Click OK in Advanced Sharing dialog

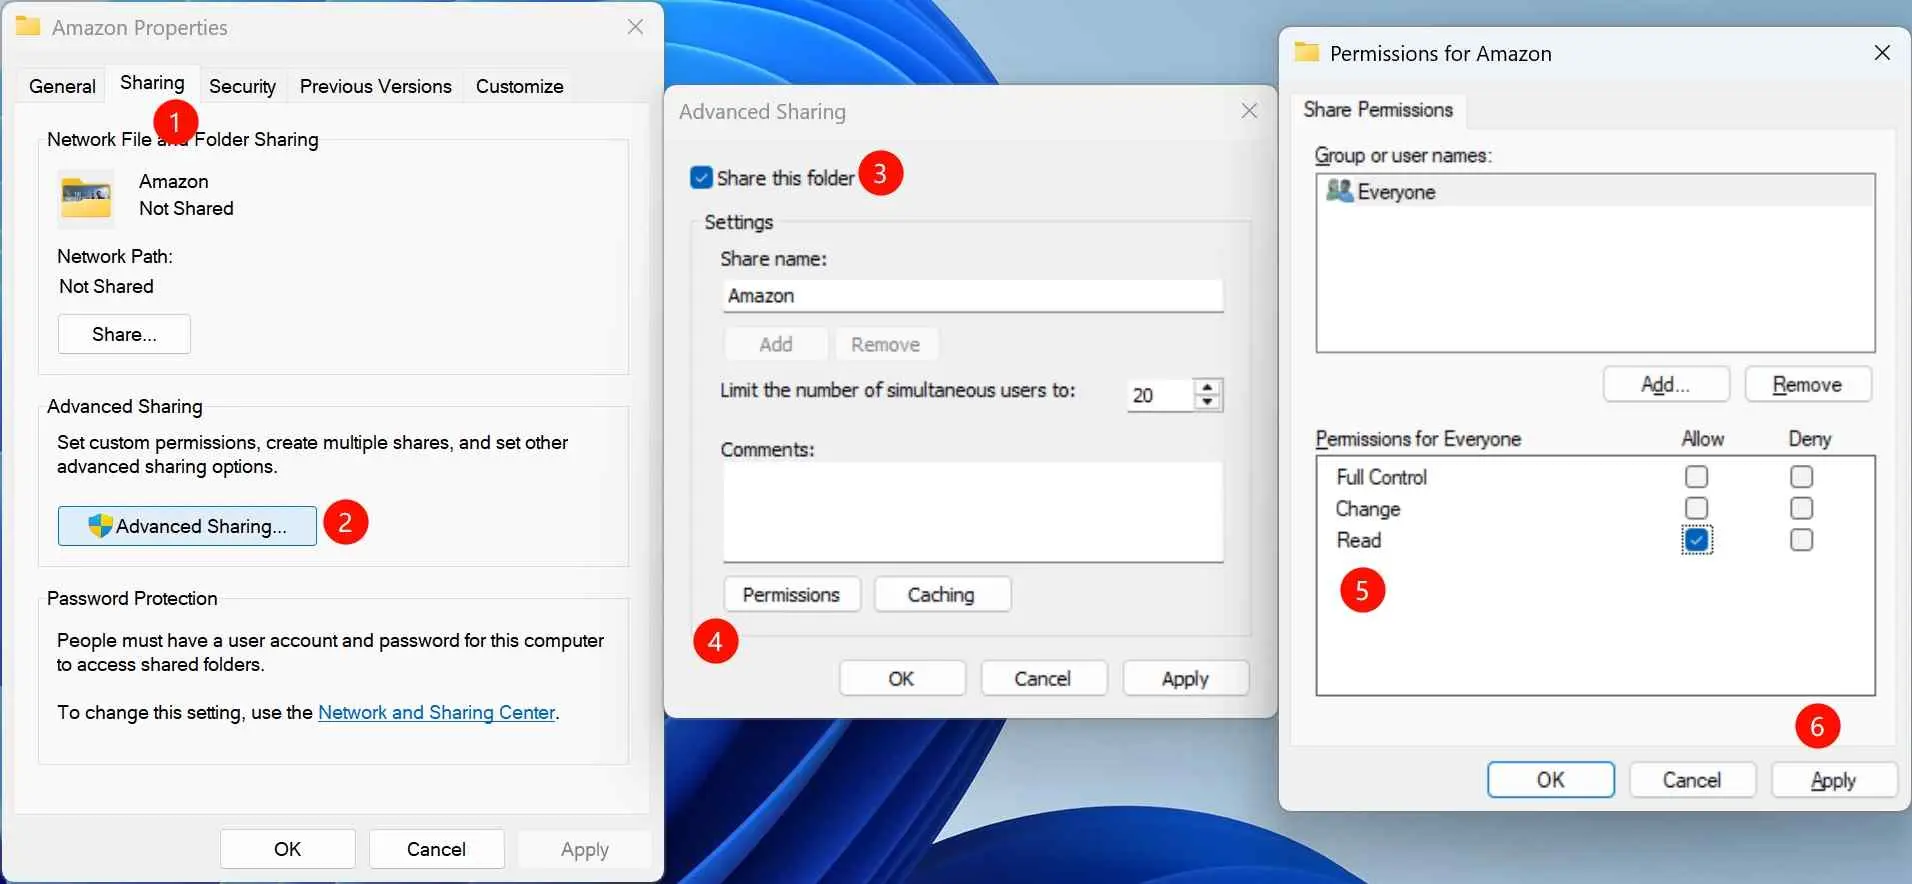click(x=901, y=678)
